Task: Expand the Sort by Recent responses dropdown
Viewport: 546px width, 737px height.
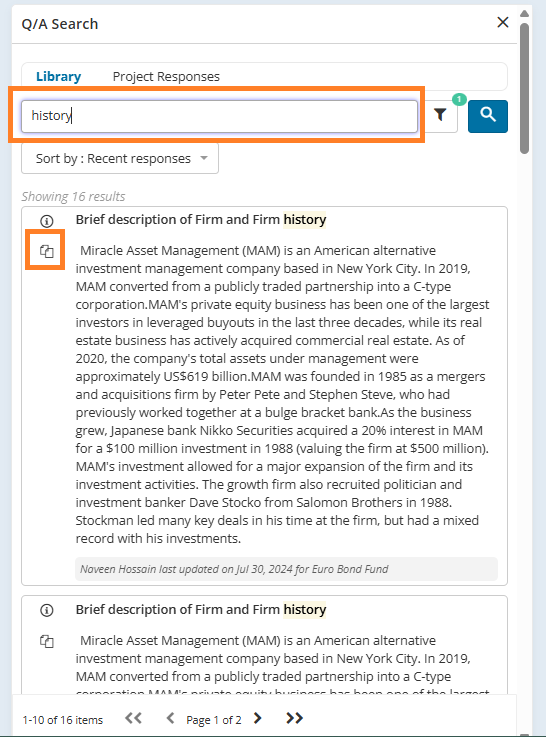Action: 120,158
